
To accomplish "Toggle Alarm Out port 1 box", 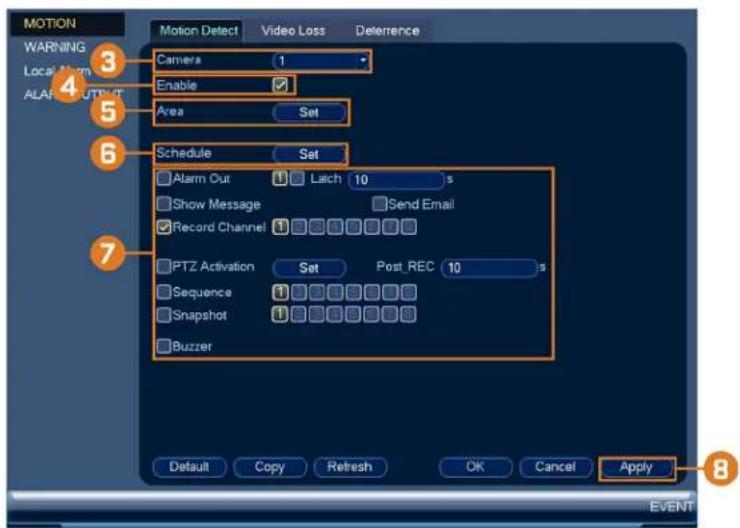I will point(279,178).
